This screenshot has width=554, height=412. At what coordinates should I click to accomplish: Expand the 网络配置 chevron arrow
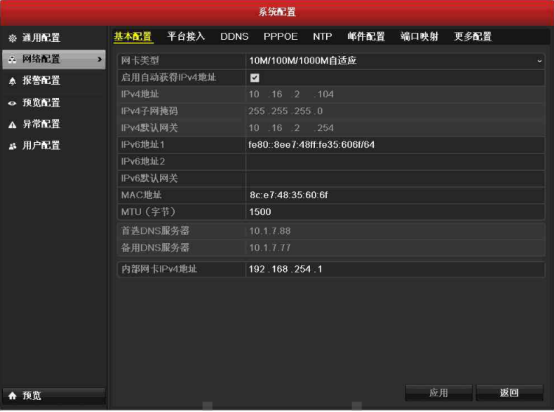[x=100, y=59]
